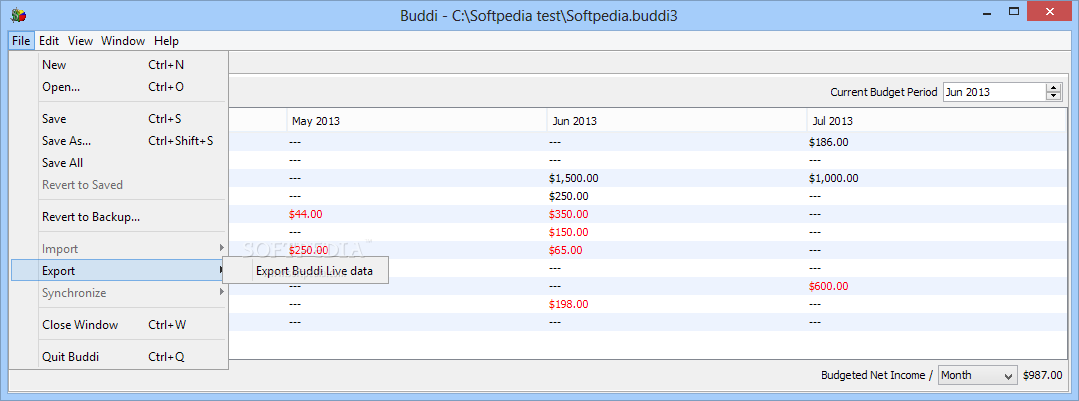Click the $987.00 net income value
The image size is (1079, 401).
point(1043,375)
